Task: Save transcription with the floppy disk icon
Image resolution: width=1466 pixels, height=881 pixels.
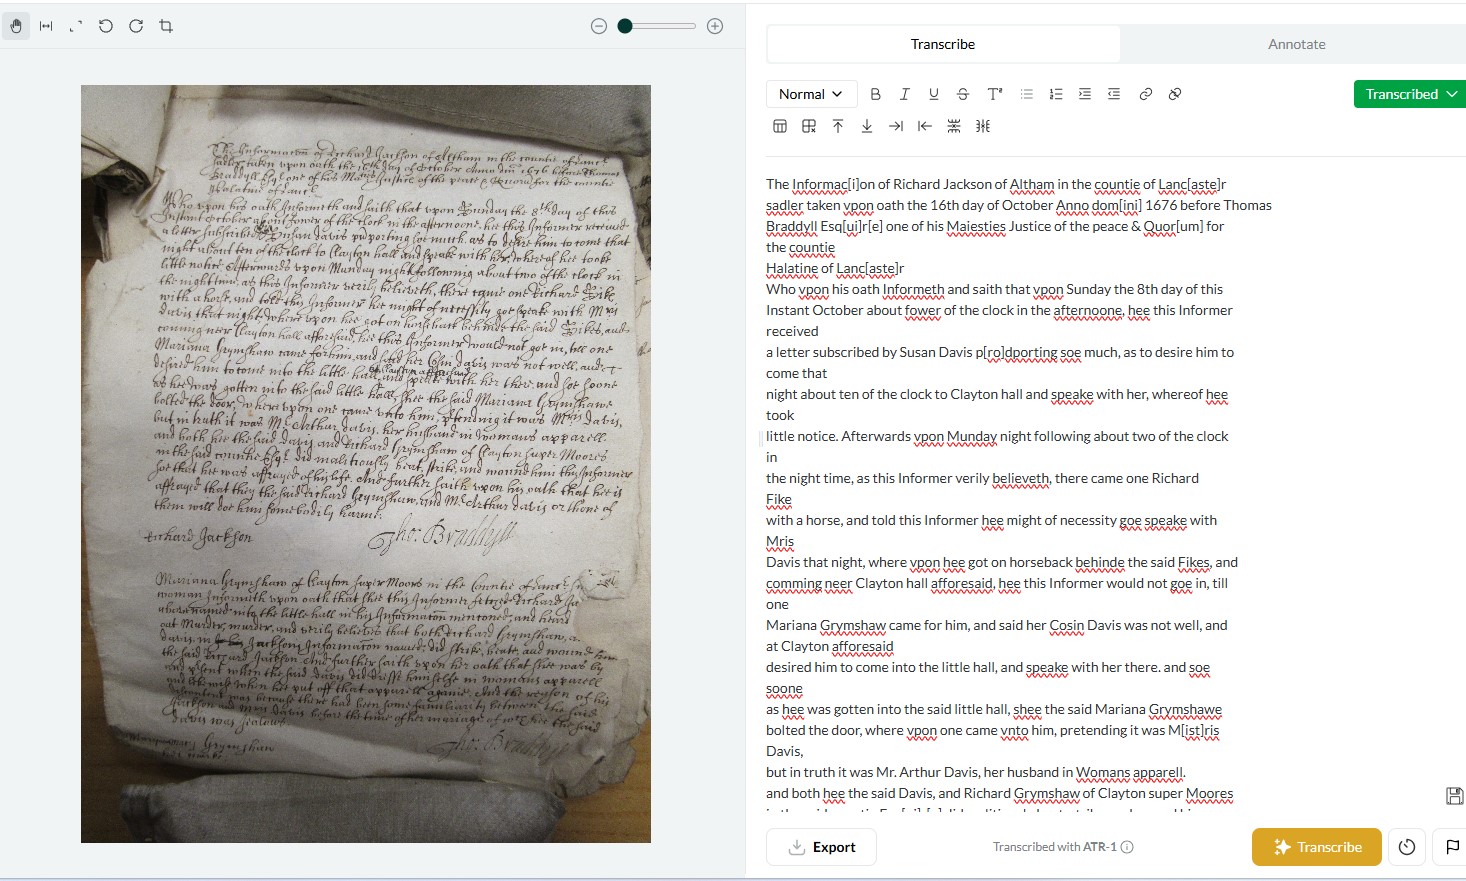Action: tap(1455, 796)
